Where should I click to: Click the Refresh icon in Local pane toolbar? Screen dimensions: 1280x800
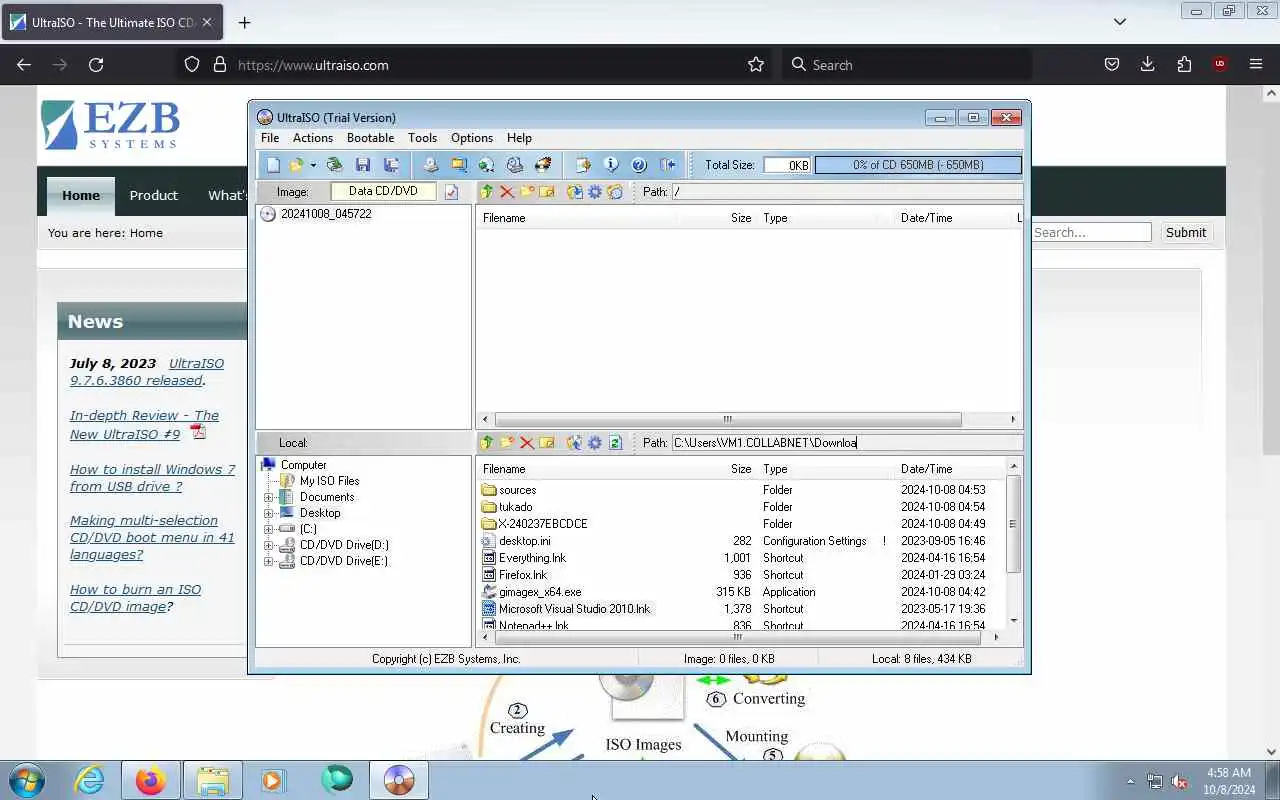click(615, 443)
